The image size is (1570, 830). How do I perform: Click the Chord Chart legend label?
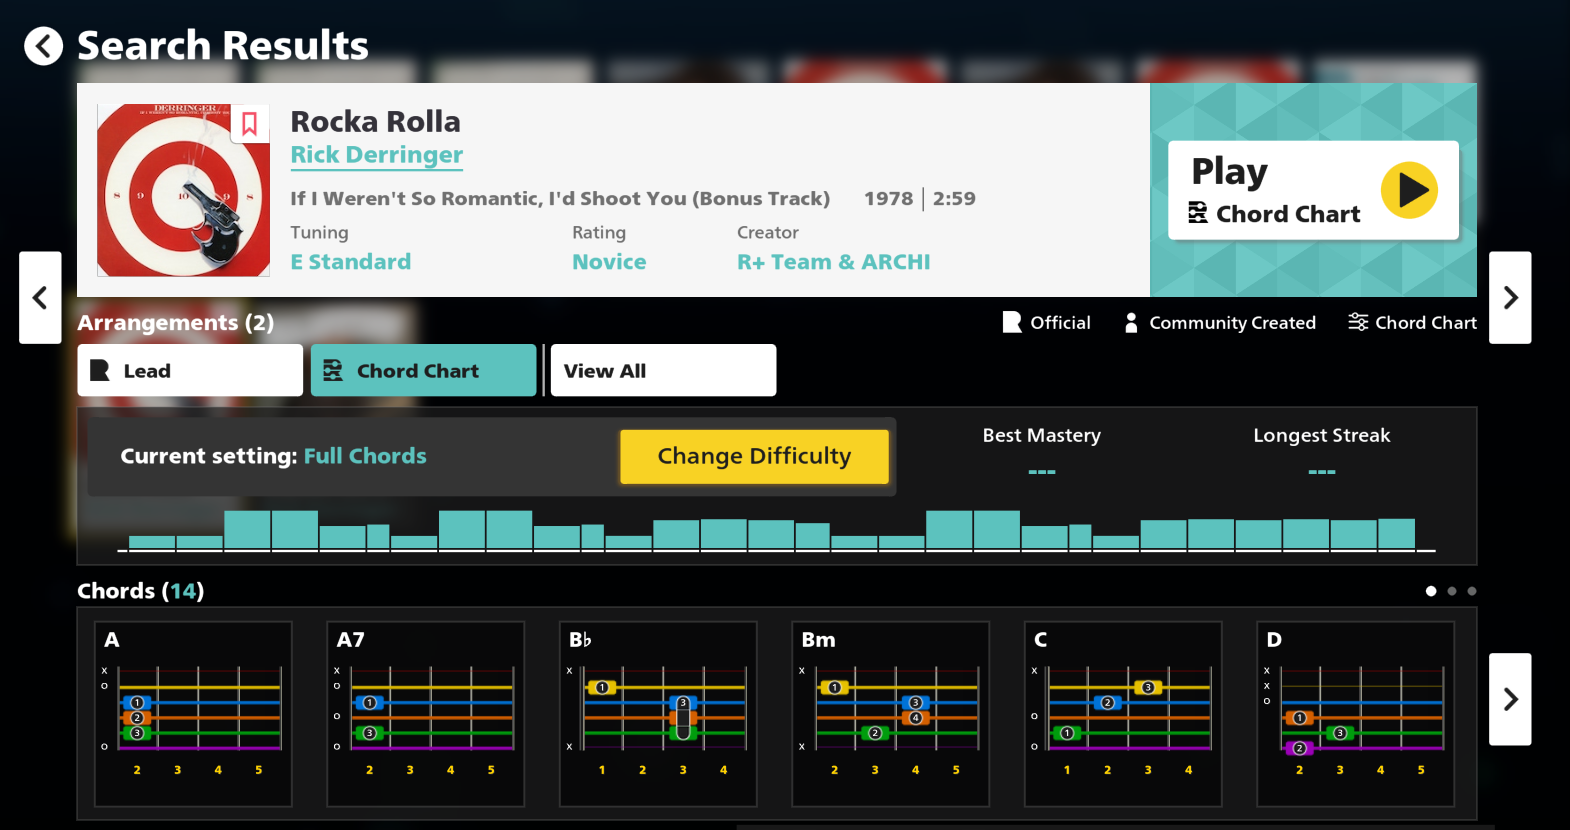coord(1412,322)
